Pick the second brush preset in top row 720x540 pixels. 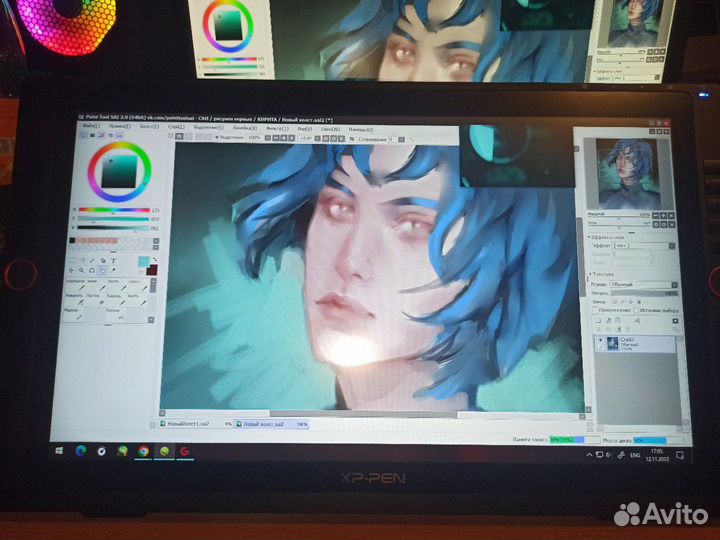(x=97, y=286)
